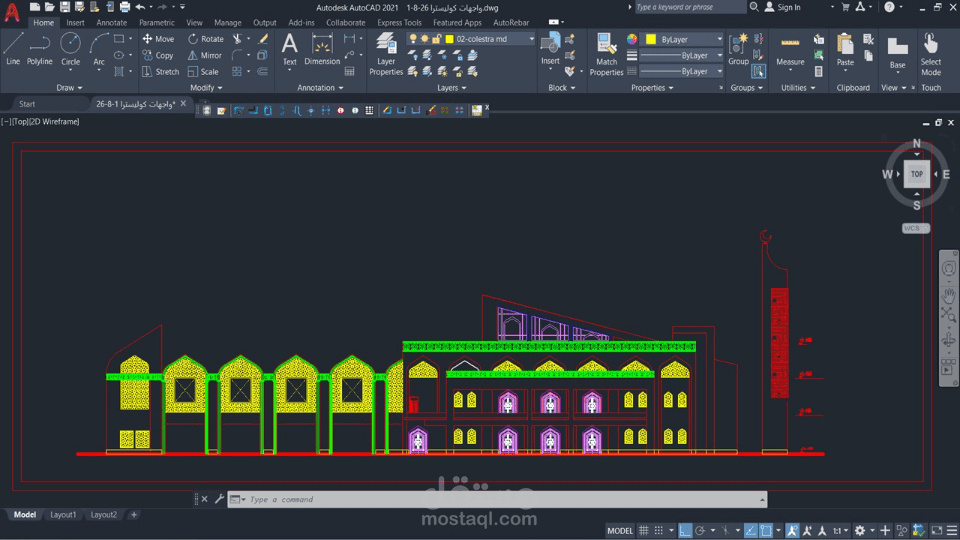Screen dimensions: 960x540
Task: Select the Line drawing tool
Action: (13, 49)
